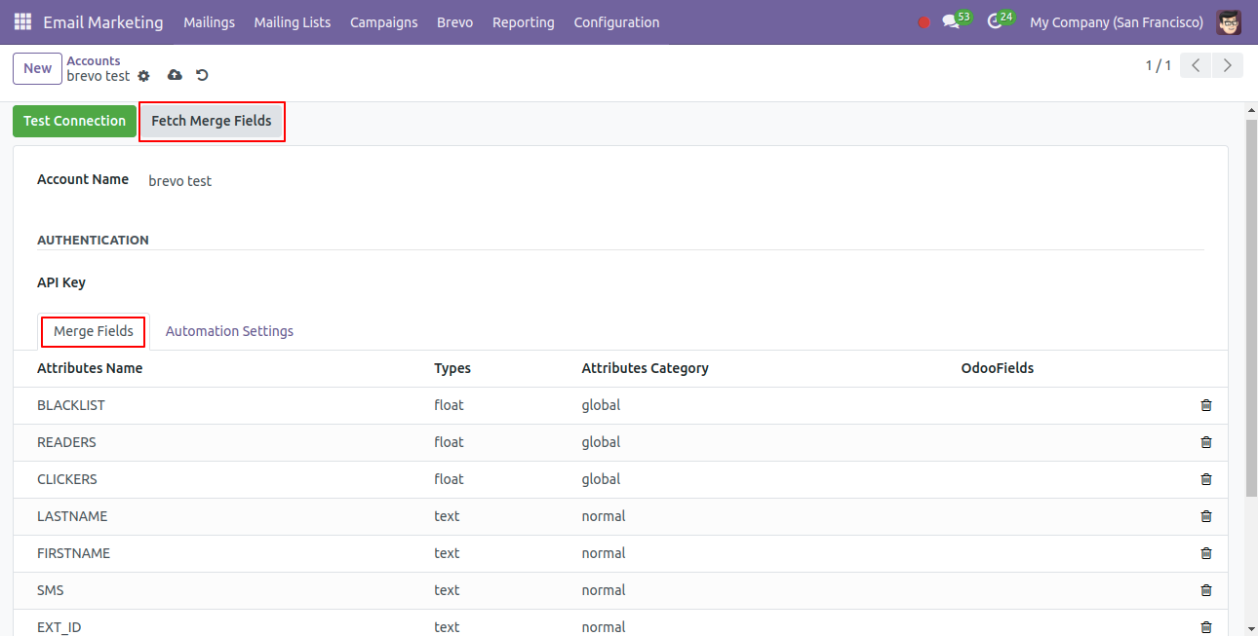Delete the BLACKLIST merge field row
1258x636 pixels.
click(x=1205, y=405)
